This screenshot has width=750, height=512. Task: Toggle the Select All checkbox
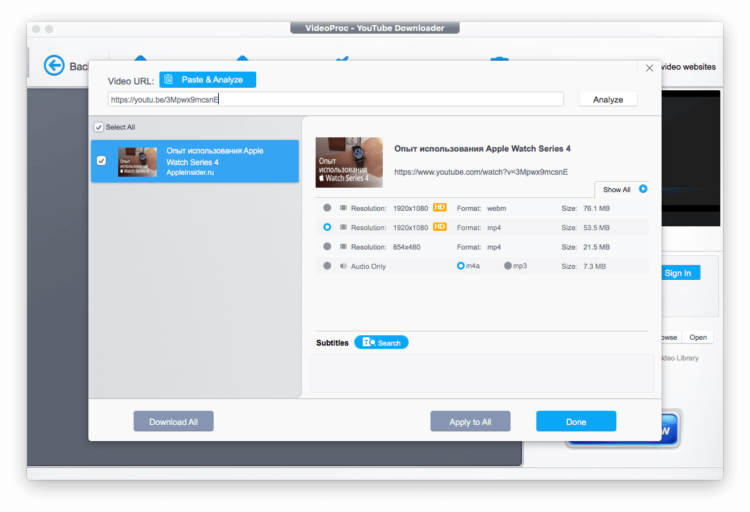click(x=99, y=127)
